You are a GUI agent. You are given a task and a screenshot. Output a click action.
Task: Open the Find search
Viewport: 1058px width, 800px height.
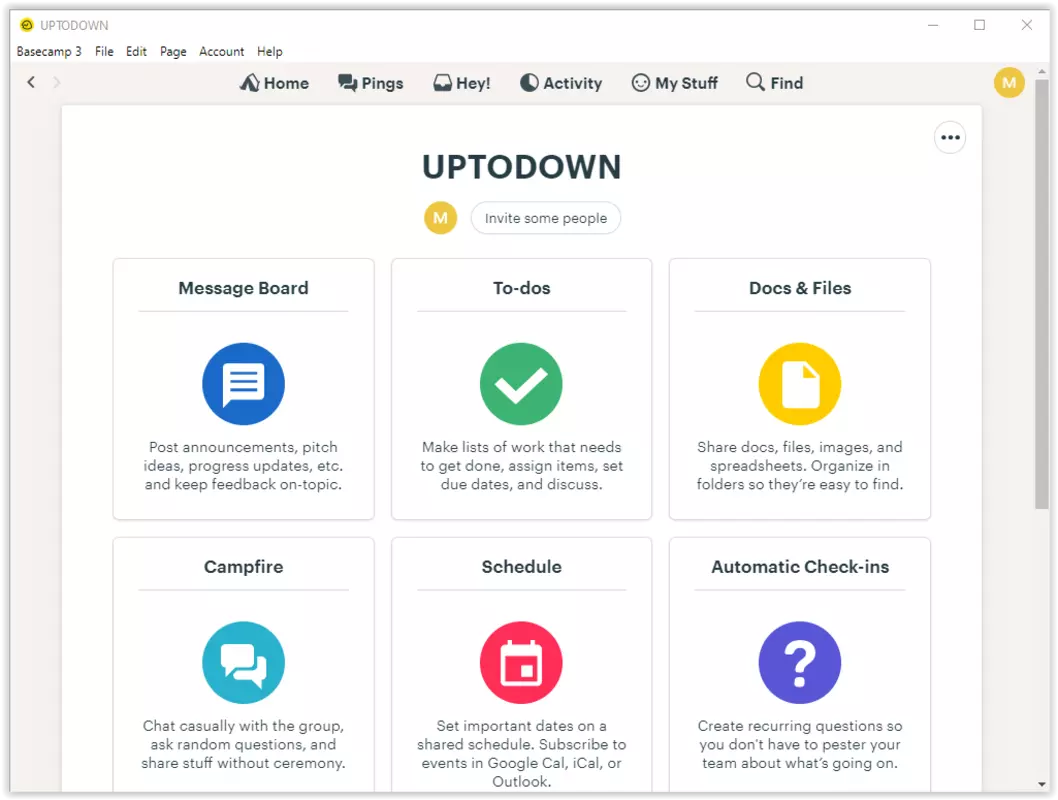coord(775,83)
